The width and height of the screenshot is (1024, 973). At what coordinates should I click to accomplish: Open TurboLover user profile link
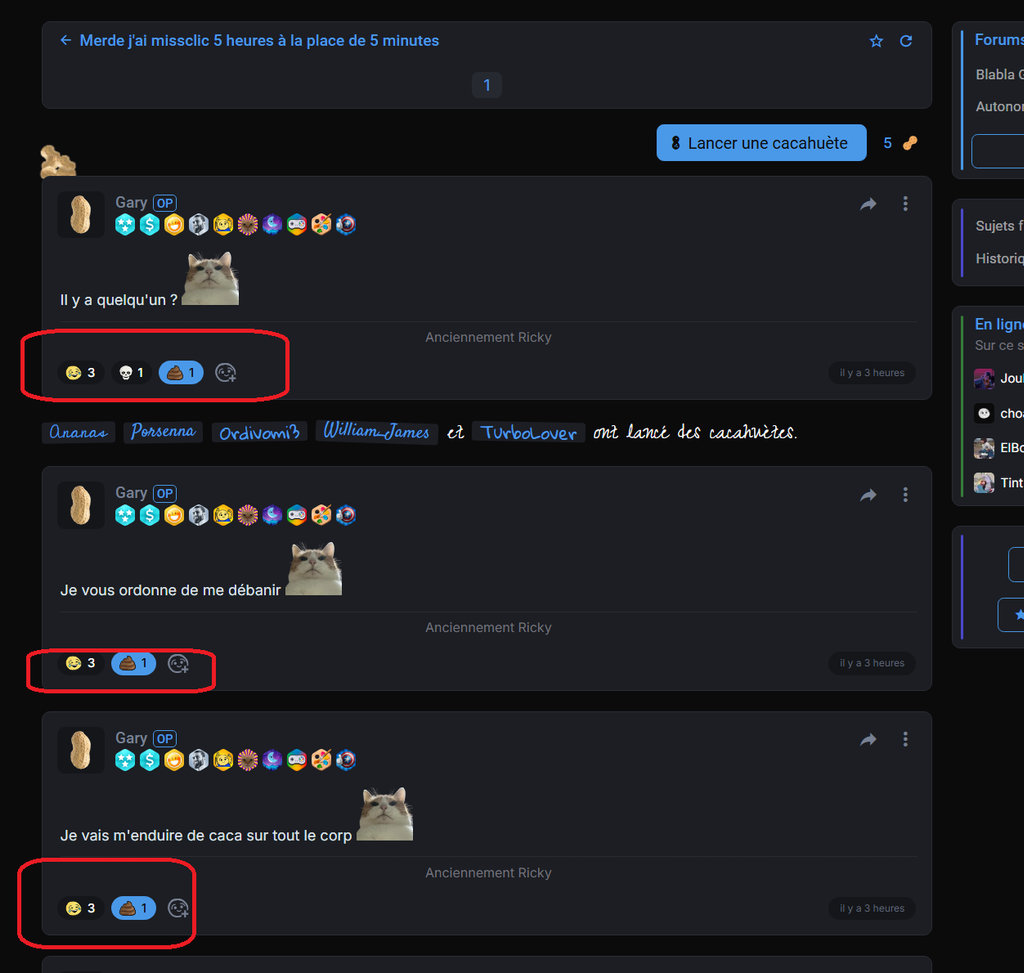528,433
